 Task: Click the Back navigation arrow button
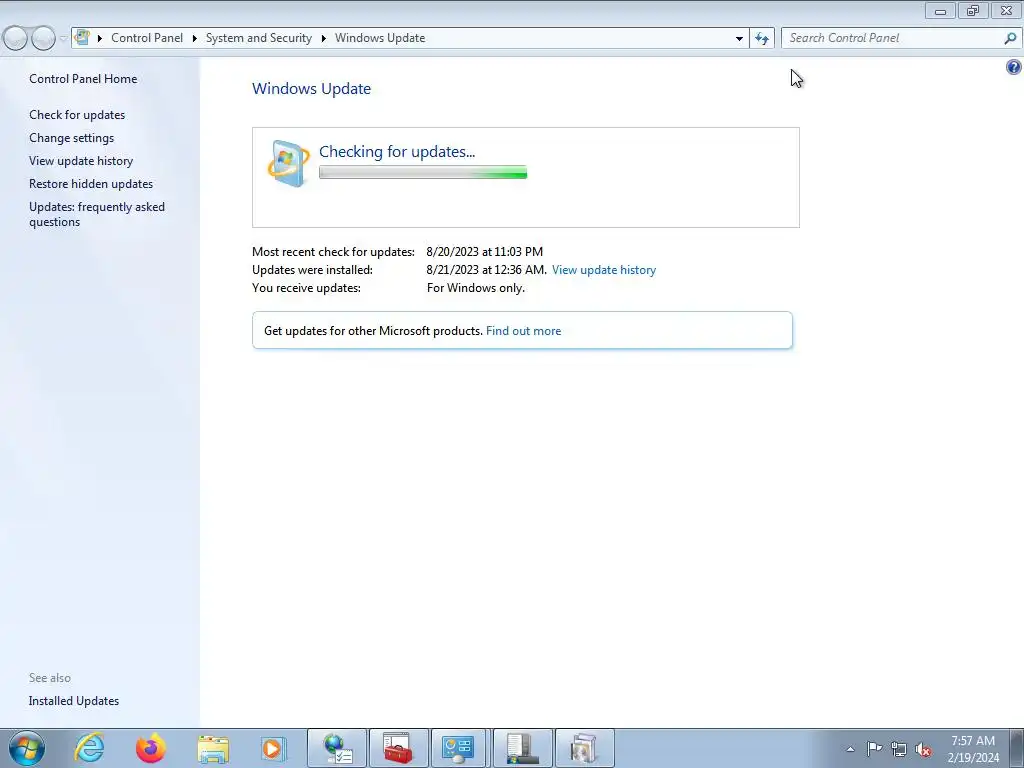tap(15, 39)
